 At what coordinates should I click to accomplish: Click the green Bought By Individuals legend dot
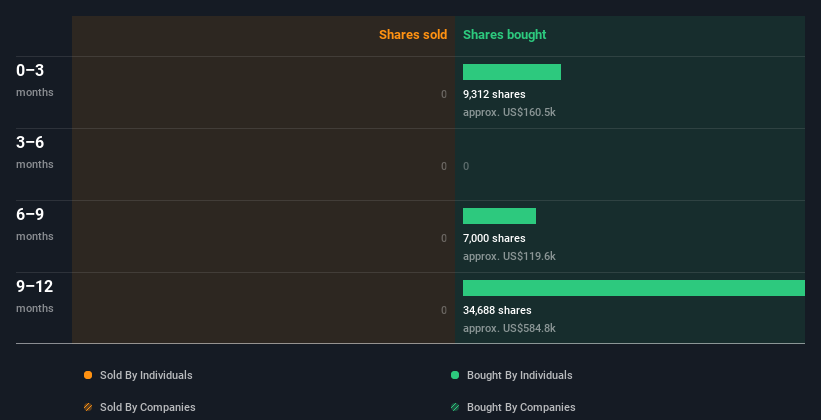pos(455,375)
